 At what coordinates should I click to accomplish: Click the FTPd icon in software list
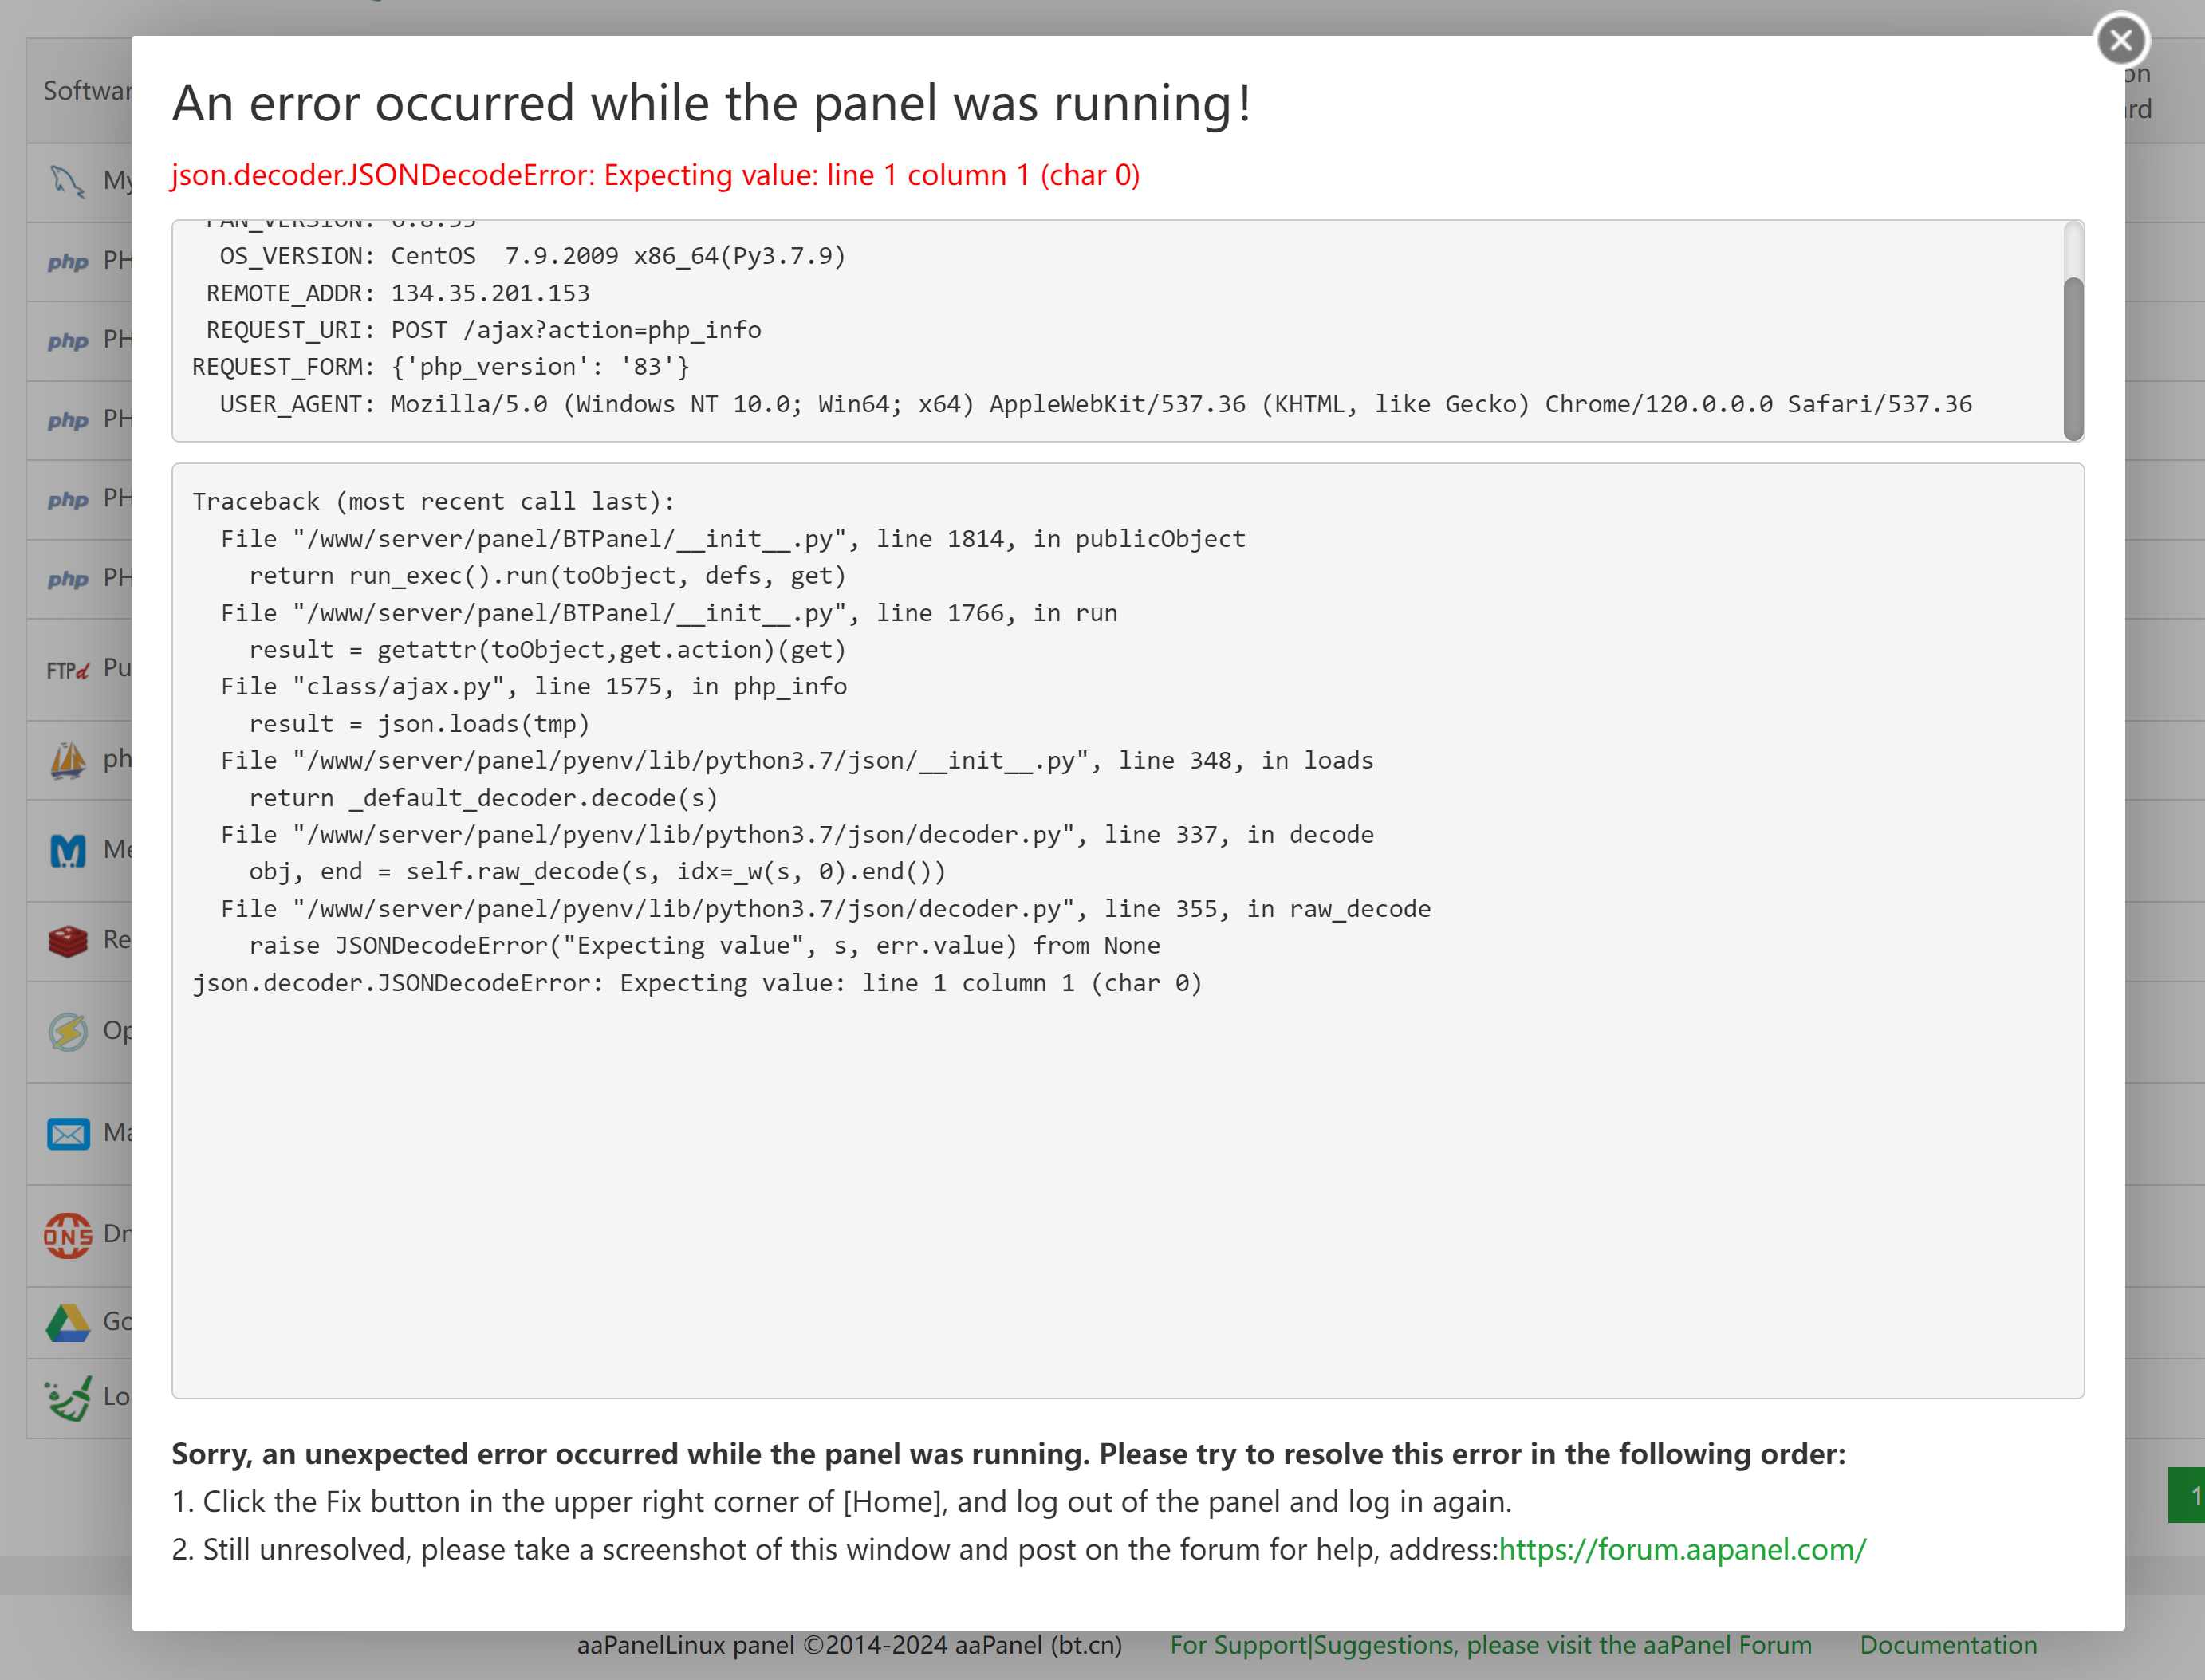point(67,669)
